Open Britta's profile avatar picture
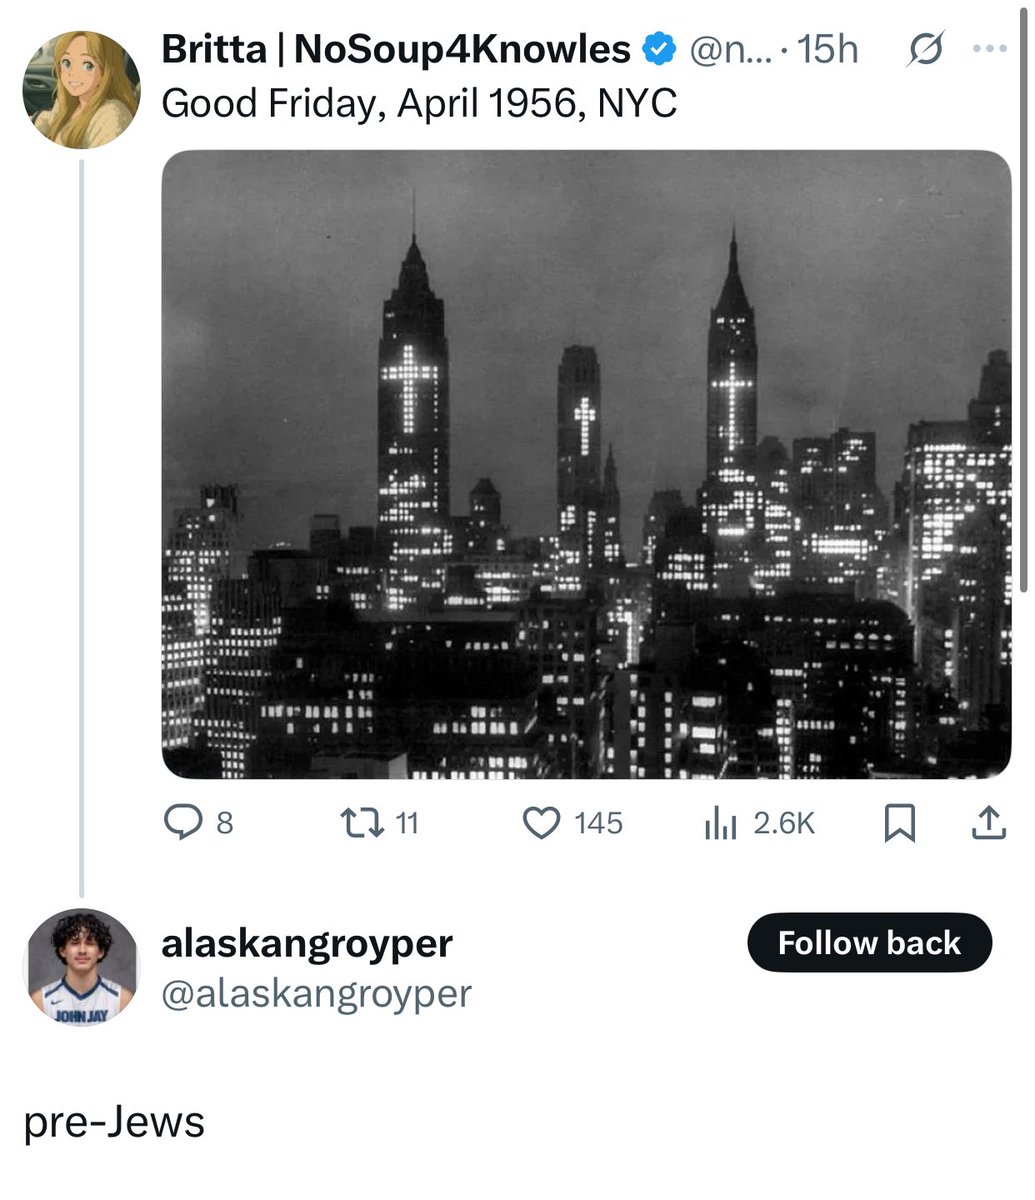 point(81,89)
